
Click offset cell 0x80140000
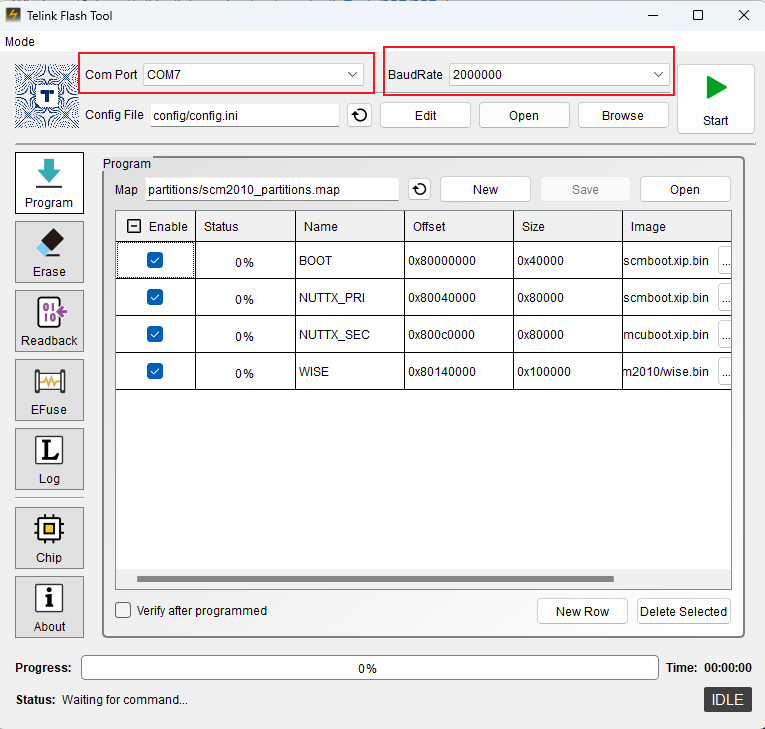coord(459,372)
